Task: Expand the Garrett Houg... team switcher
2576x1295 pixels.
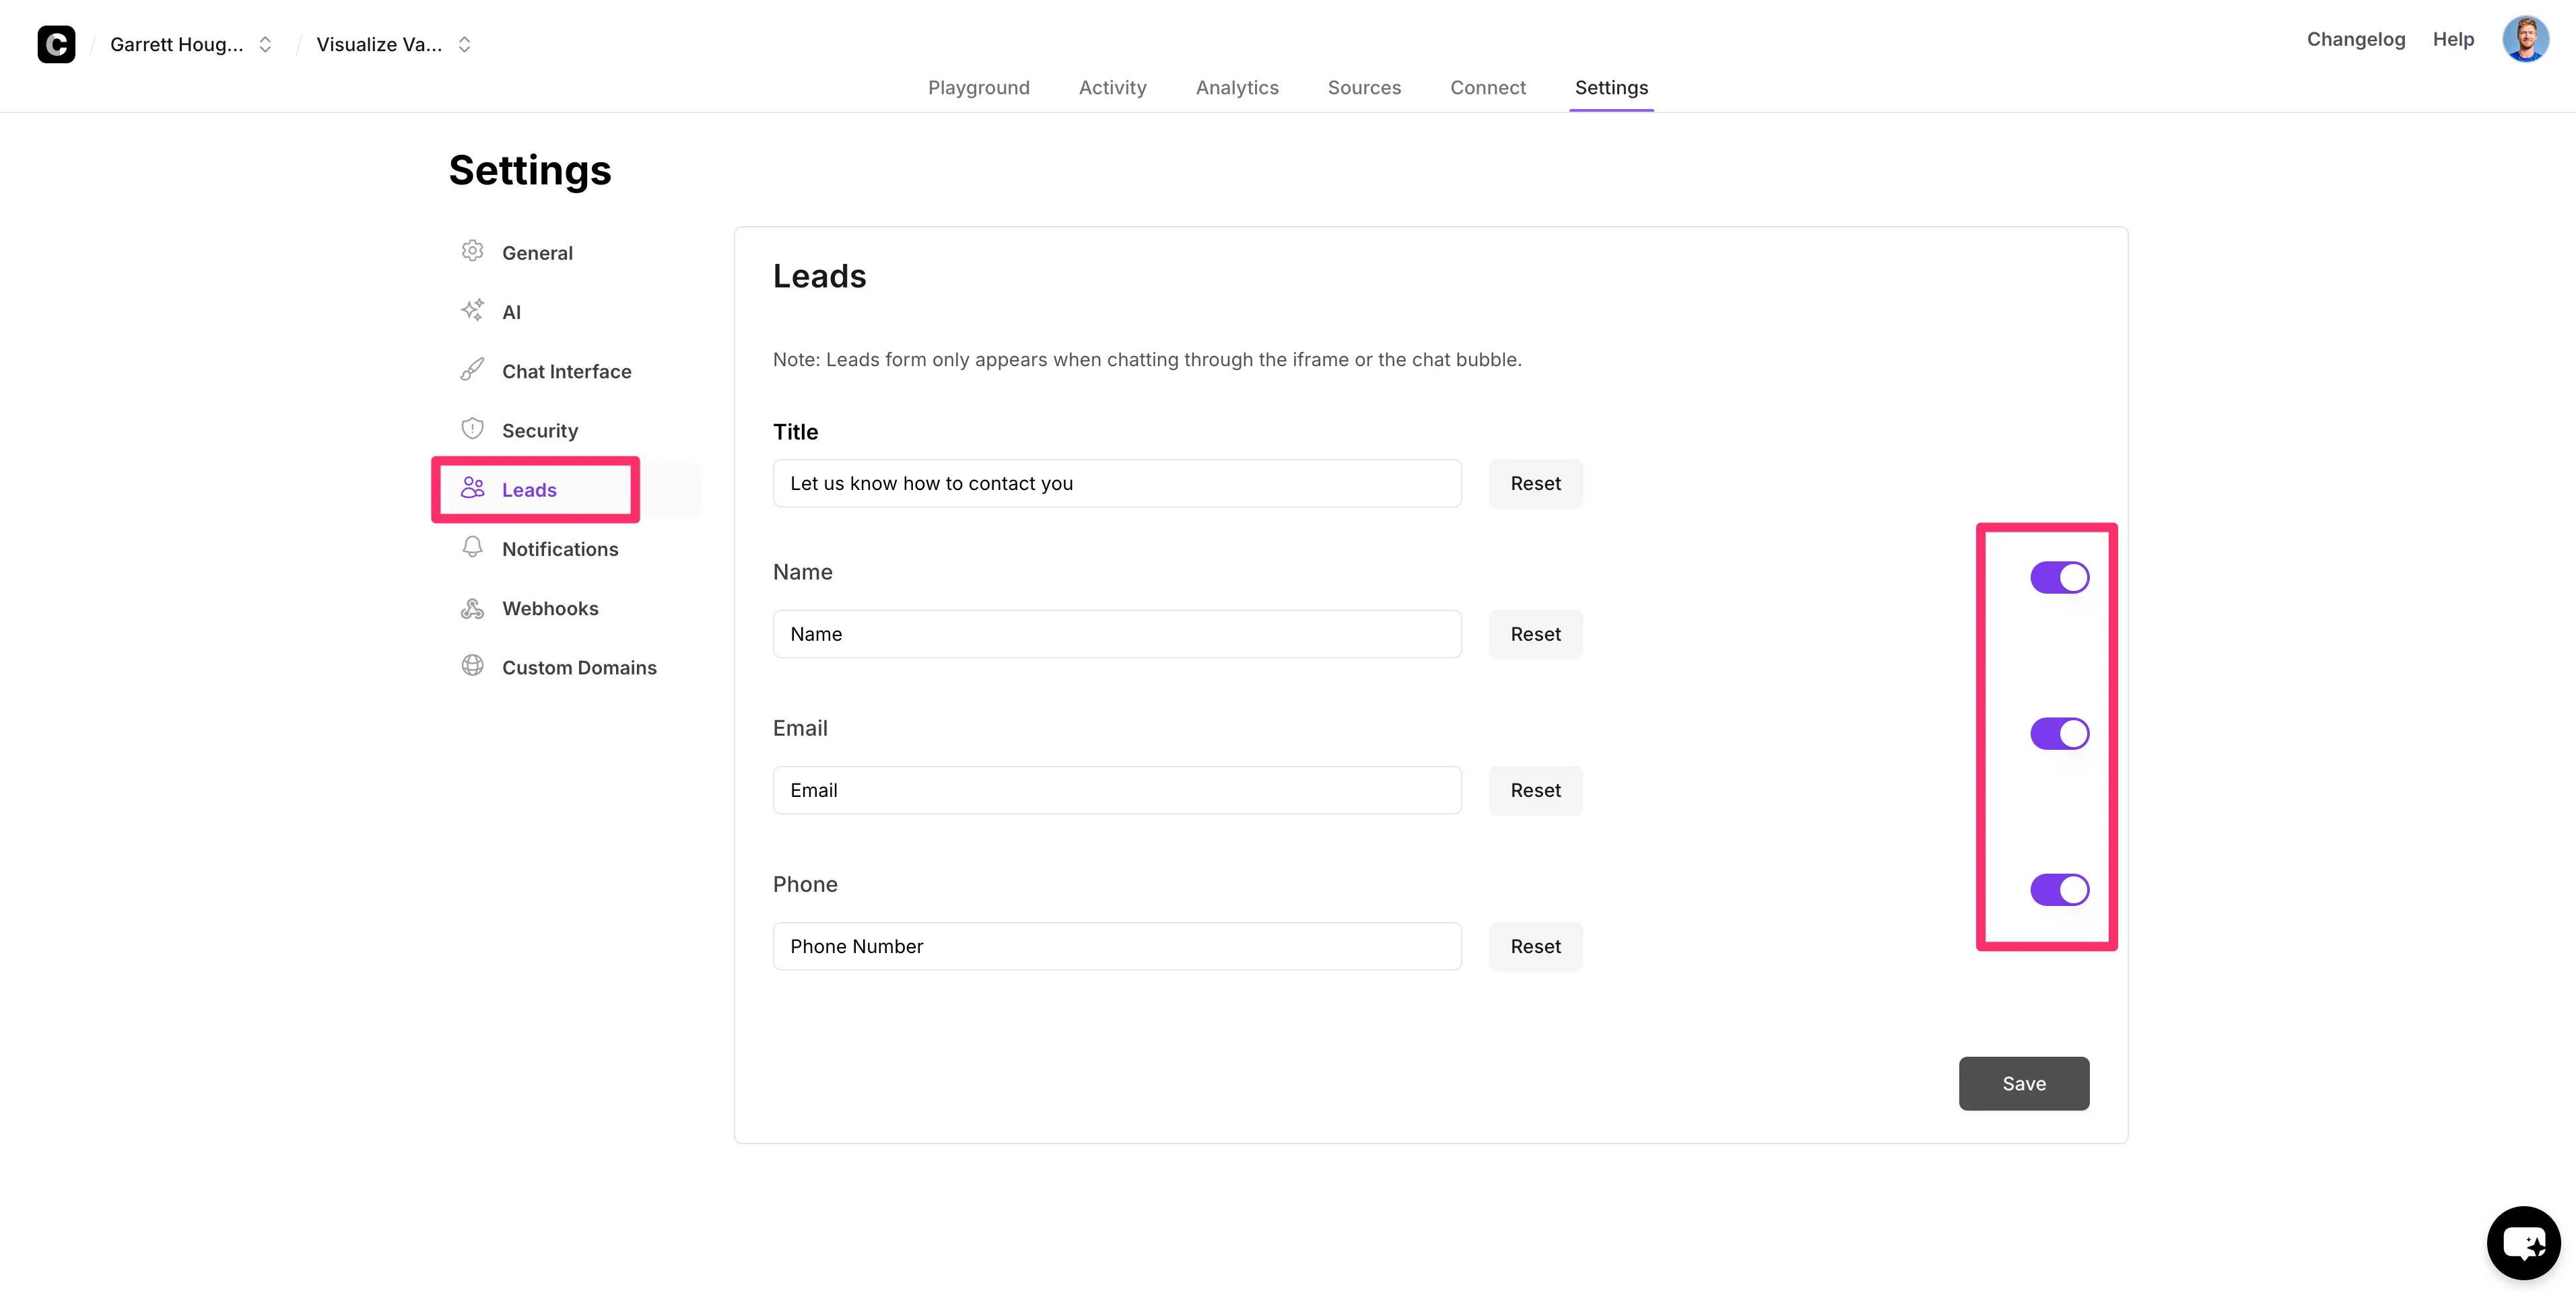Action: 190,44
